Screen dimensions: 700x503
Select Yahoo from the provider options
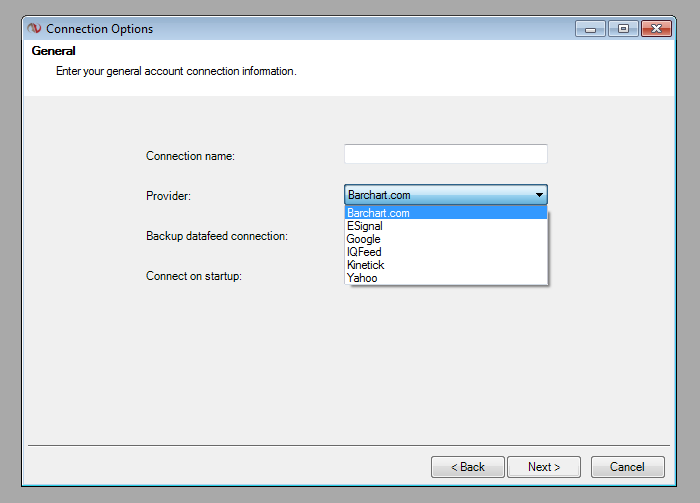tap(362, 278)
